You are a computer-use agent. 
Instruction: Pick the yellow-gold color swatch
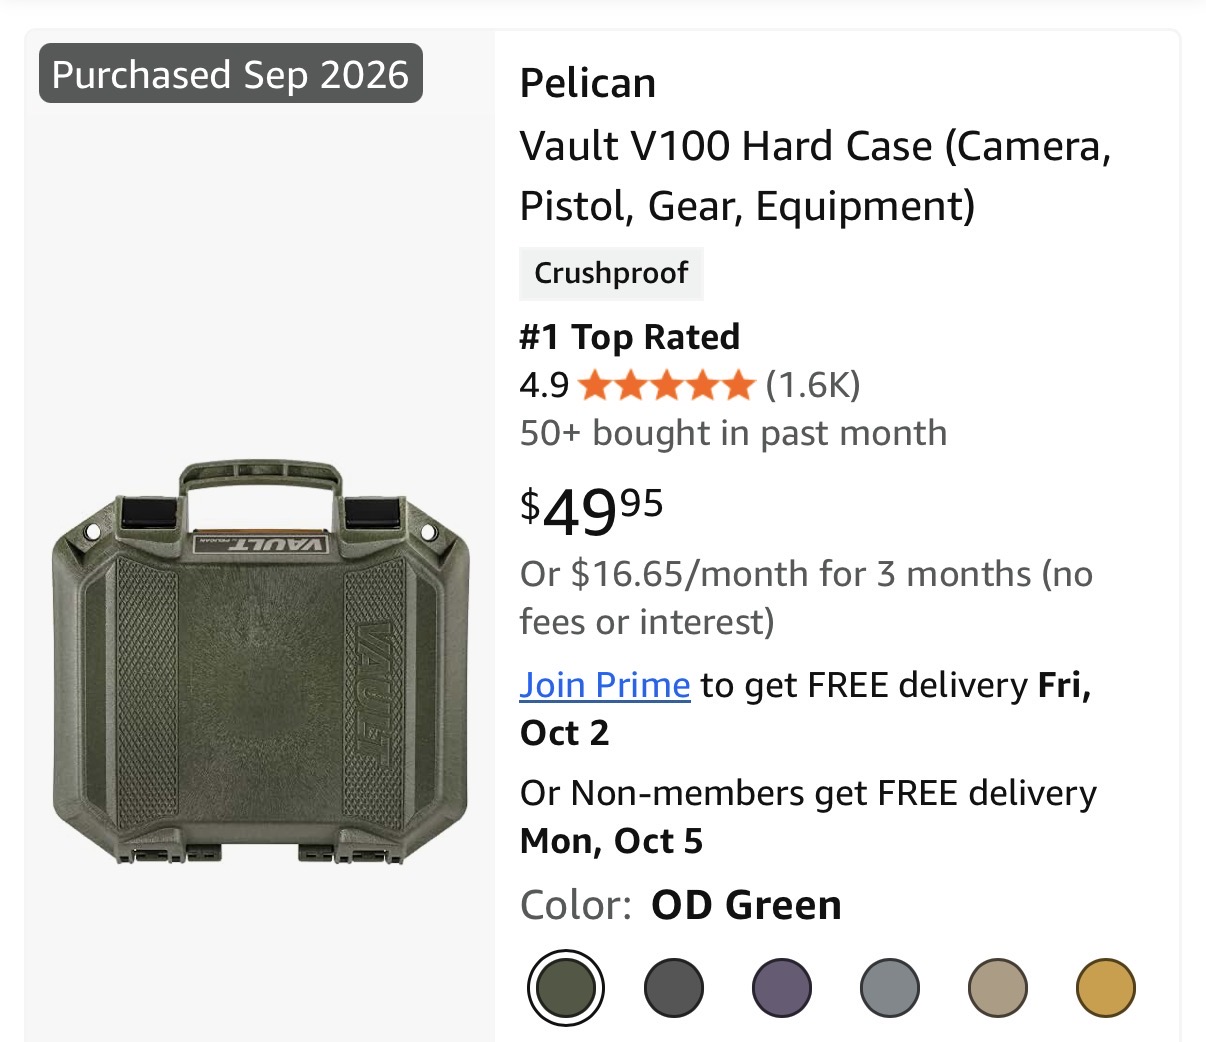[1106, 988]
